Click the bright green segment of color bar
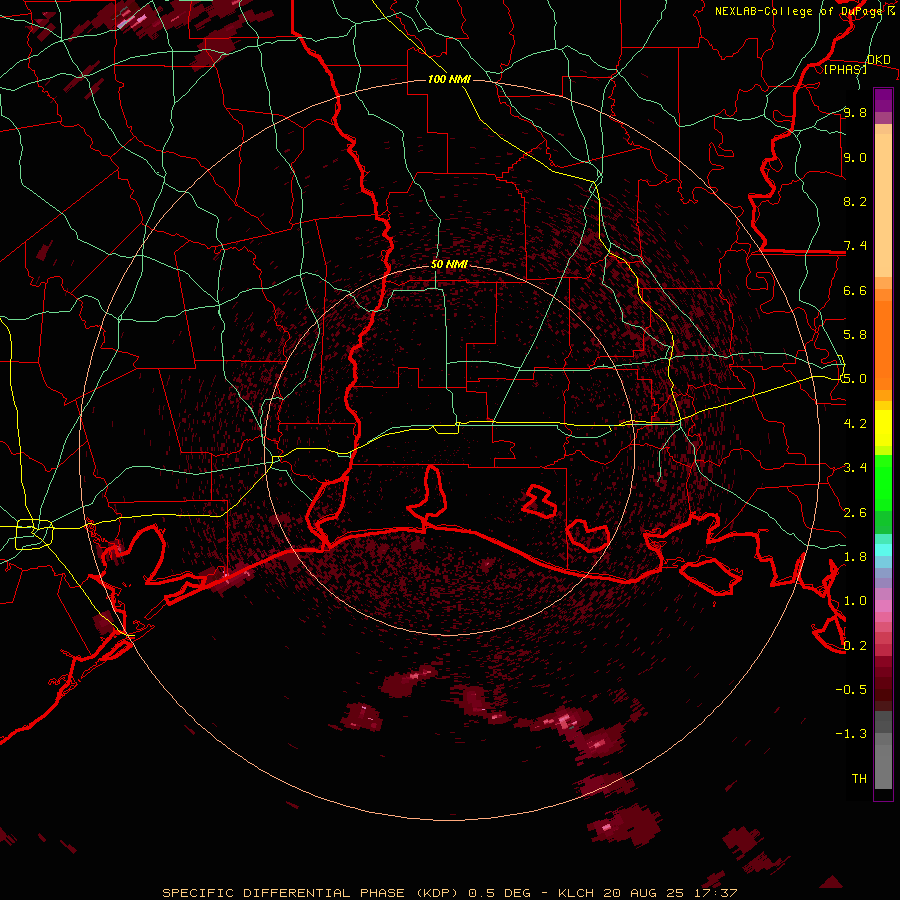Screen dimensions: 900x900 click(883, 483)
